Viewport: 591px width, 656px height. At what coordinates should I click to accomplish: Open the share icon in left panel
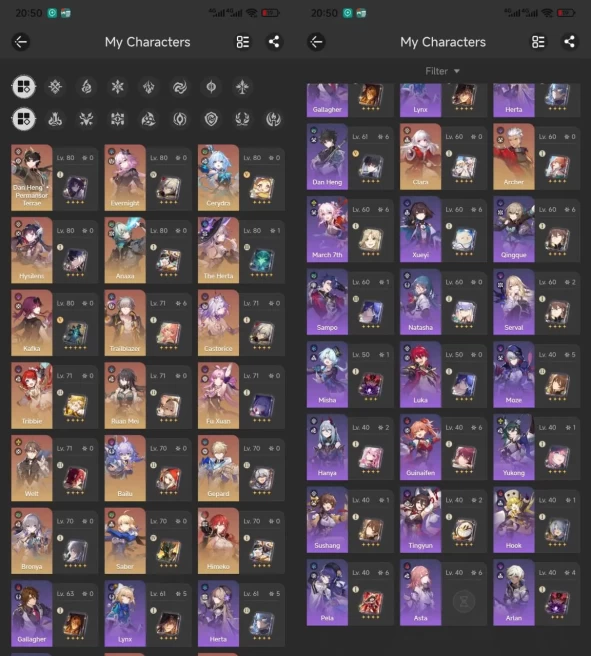coord(274,42)
